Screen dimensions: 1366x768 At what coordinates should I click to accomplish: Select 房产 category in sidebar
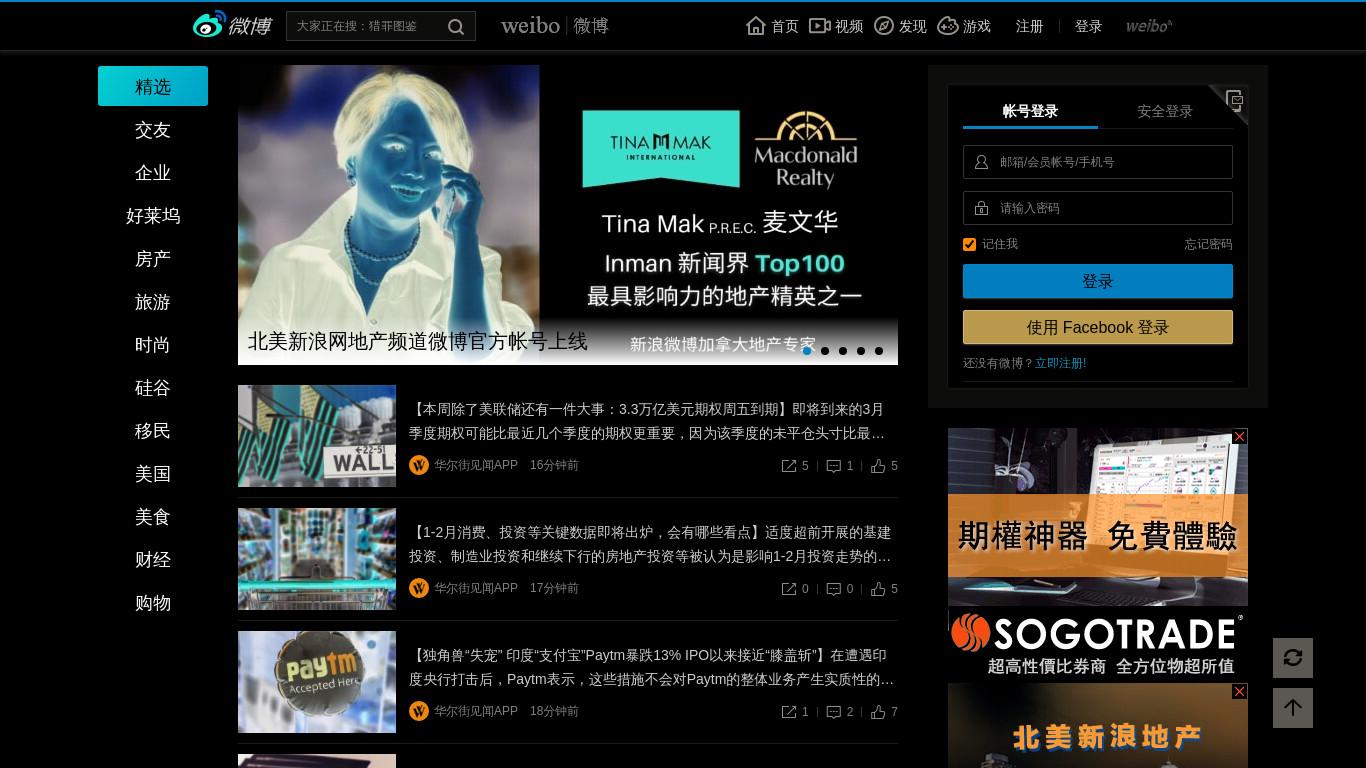[153, 259]
